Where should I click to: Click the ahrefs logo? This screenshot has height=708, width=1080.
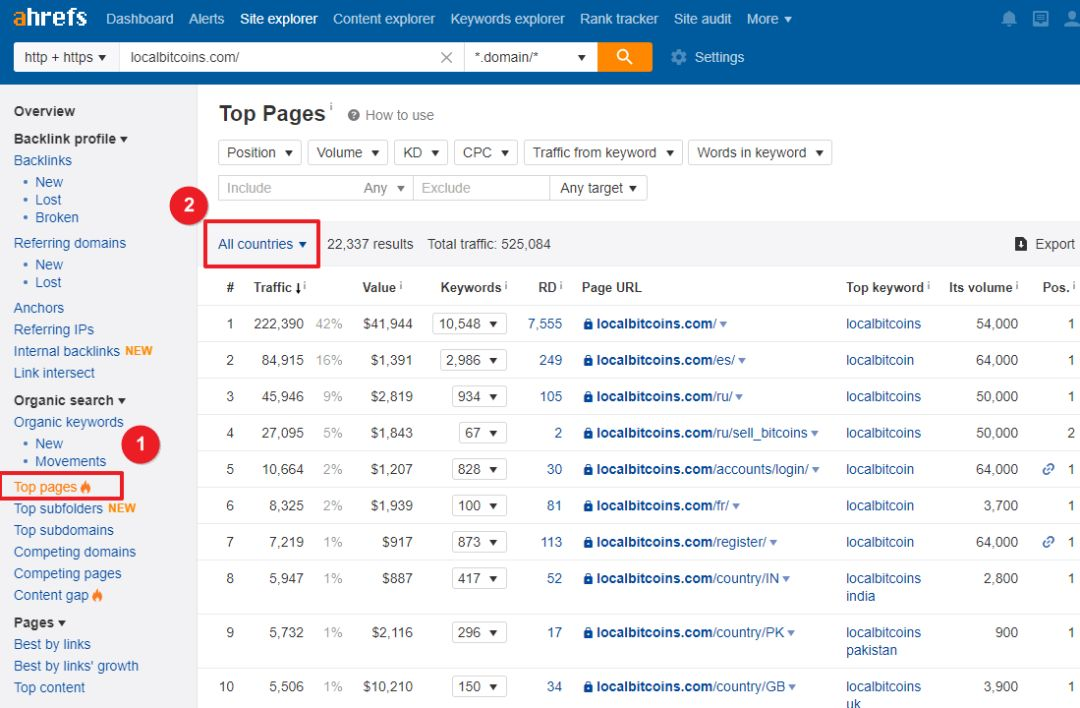[x=50, y=18]
